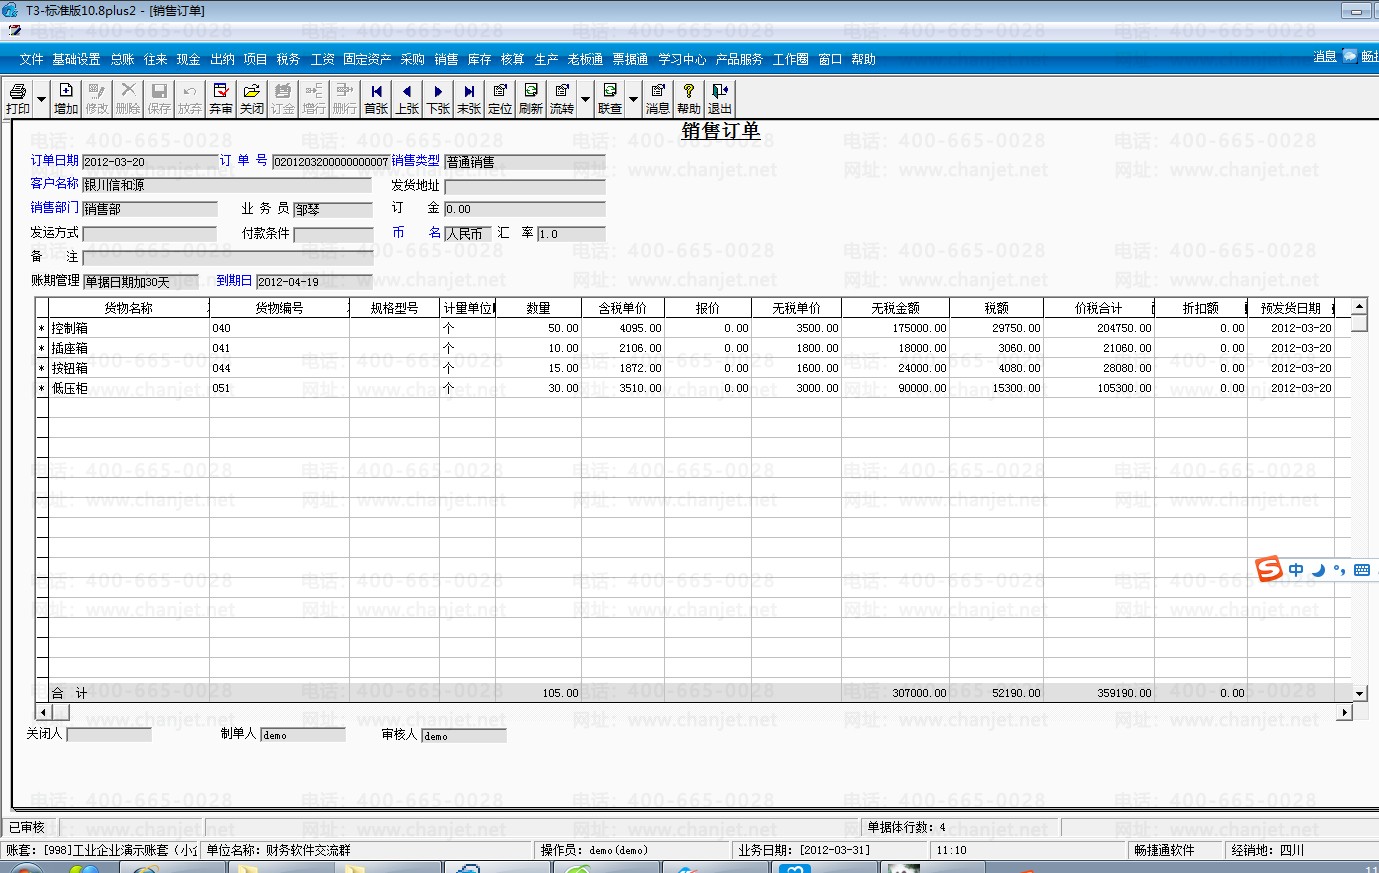Screen dimensions: 1379x873
Task: Click the 客户名称 field 银川信和源
Action: [227, 185]
